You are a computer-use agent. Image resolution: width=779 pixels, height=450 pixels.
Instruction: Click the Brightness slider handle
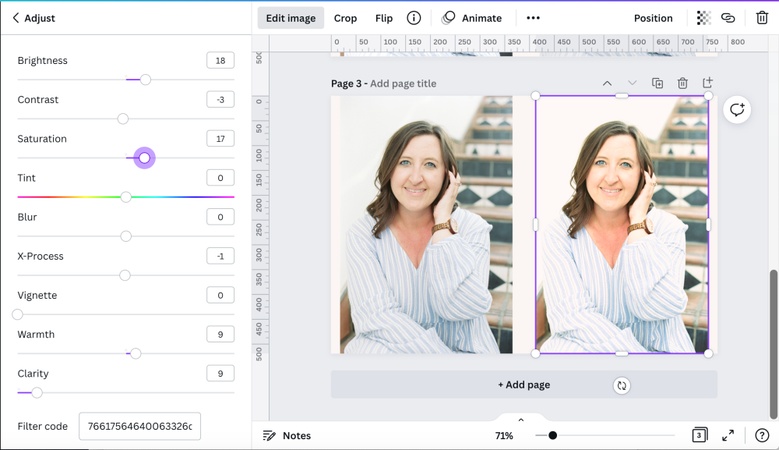pos(145,79)
